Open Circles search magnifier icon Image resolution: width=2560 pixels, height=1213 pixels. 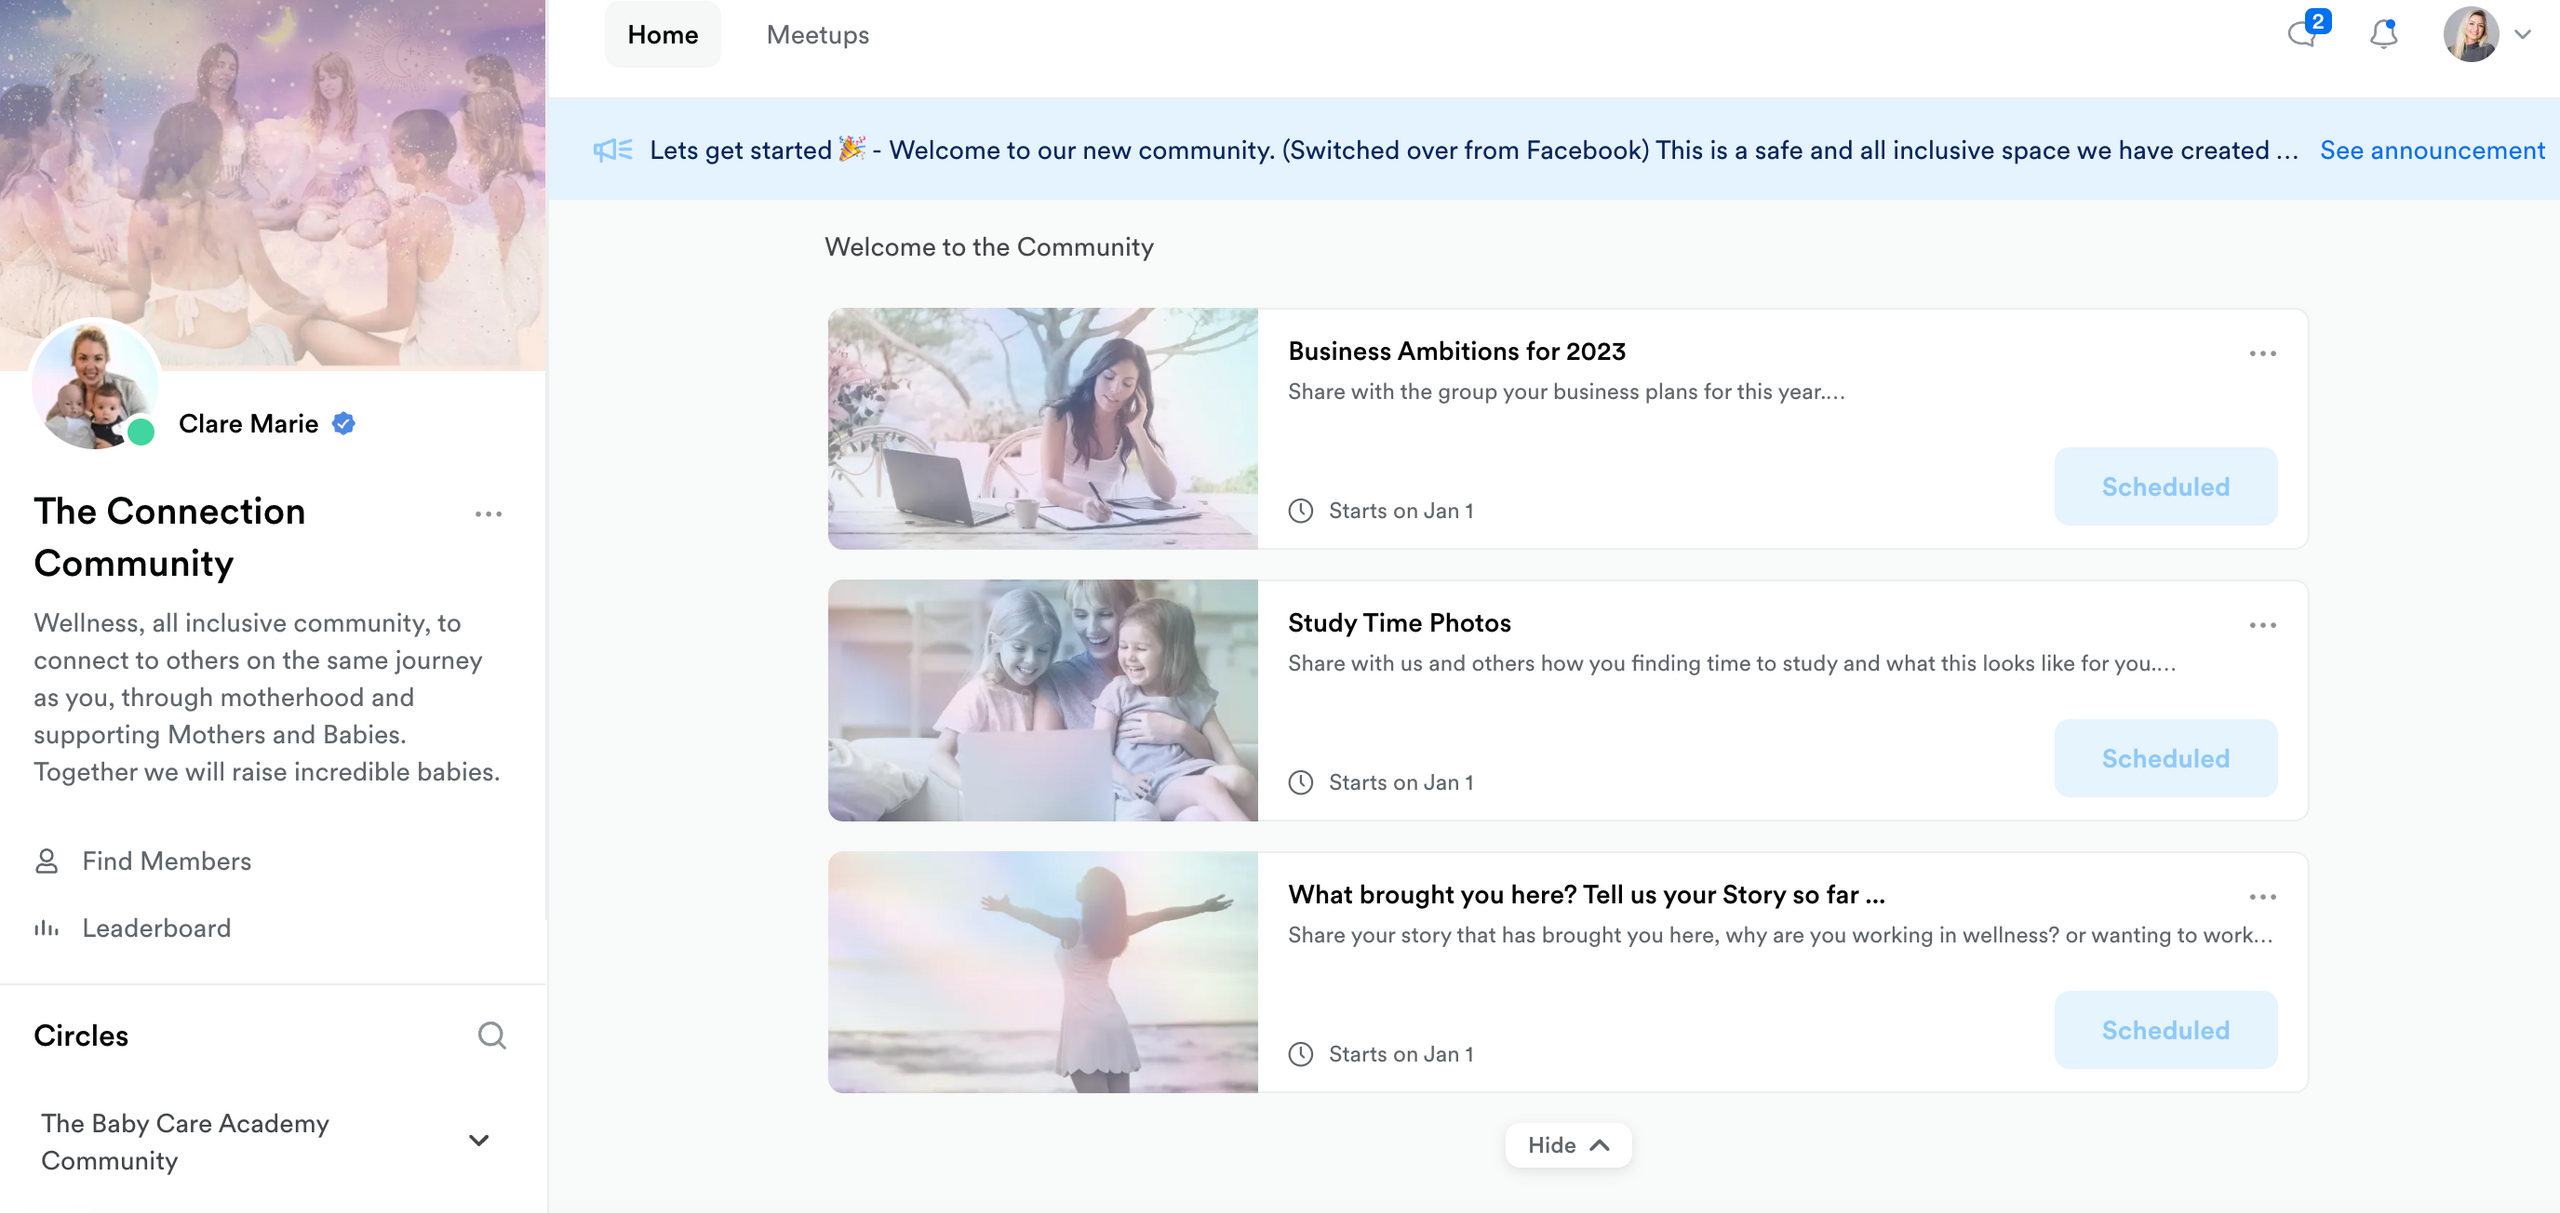click(x=491, y=1035)
